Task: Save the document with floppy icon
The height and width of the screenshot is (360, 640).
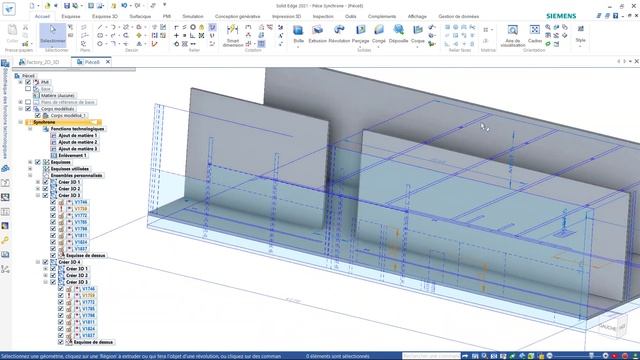Action: click(67, 6)
